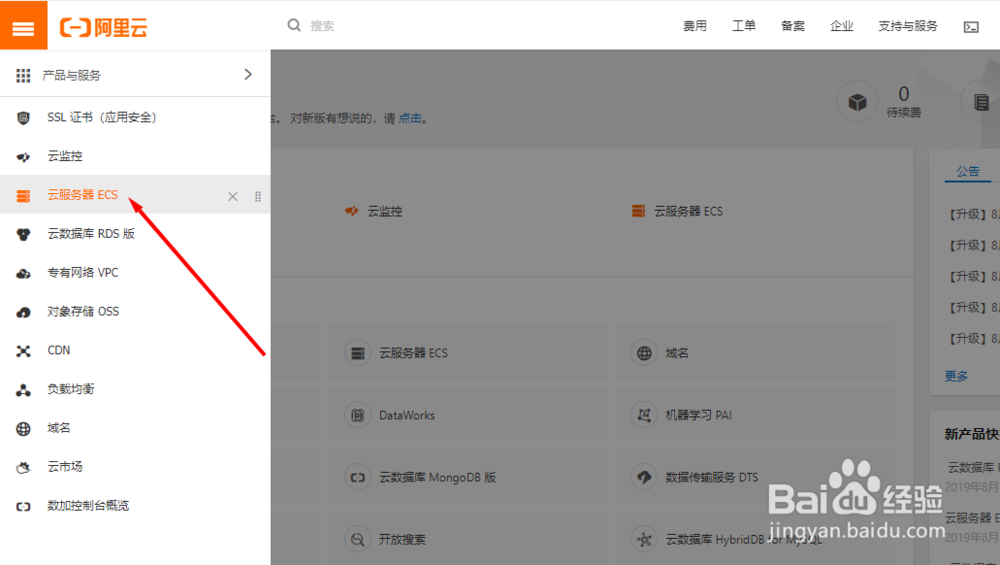The height and width of the screenshot is (565, 1000).
Task: Click the sidebar 域名 globe icon
Action: click(24, 429)
